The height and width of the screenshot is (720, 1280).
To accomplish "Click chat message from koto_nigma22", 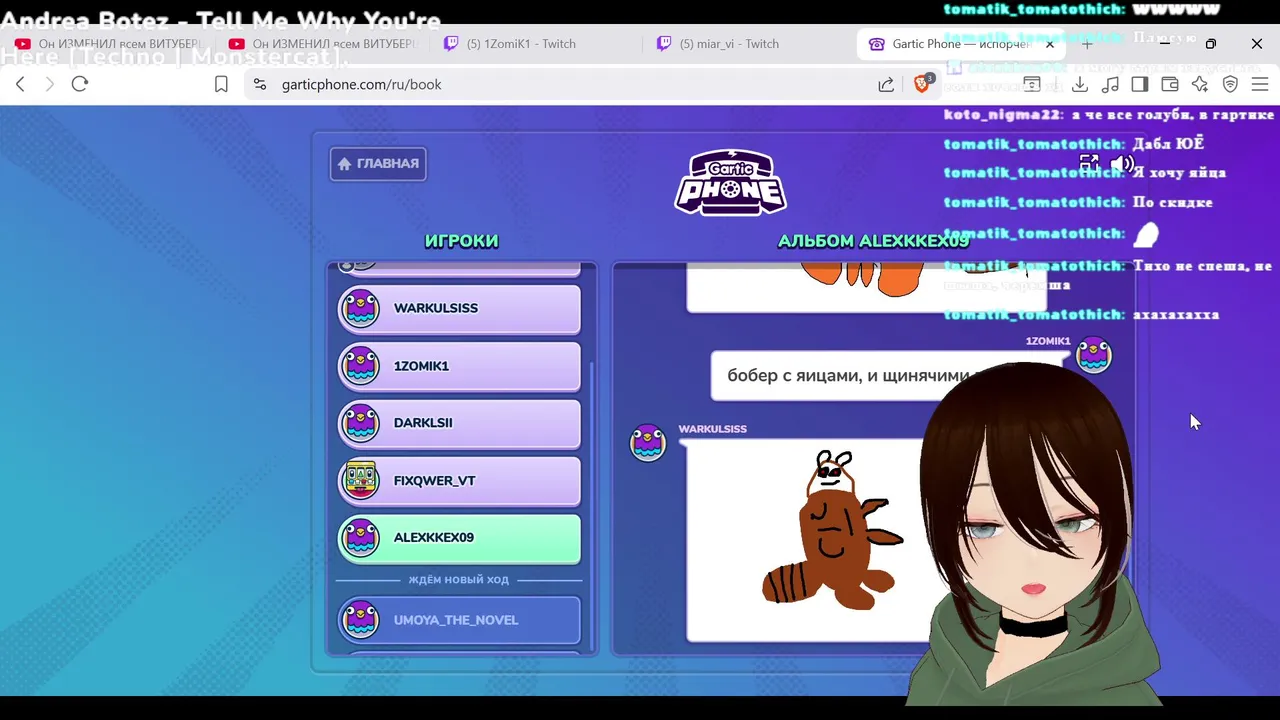I will click(1109, 115).
